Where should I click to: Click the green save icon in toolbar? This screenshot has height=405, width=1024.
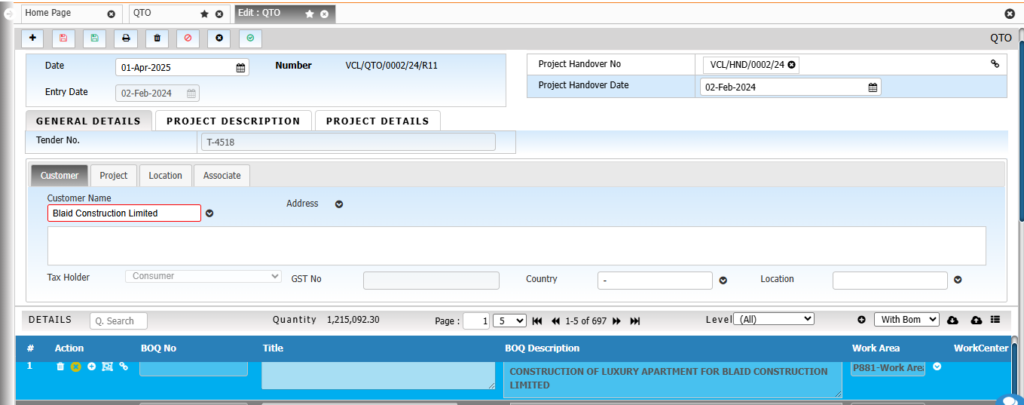[x=94, y=38]
